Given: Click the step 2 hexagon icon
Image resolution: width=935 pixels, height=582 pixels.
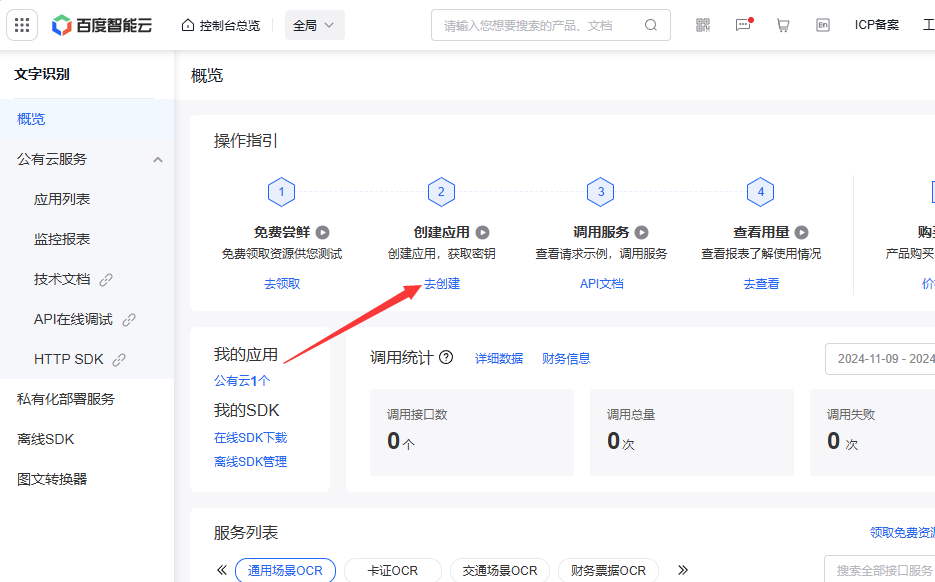Looking at the screenshot, I should click(x=441, y=192).
